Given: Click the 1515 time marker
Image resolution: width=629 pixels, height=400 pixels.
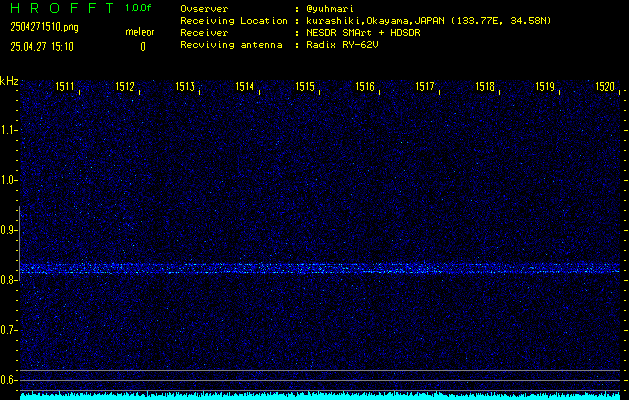Looking at the screenshot, I should pos(305,87).
